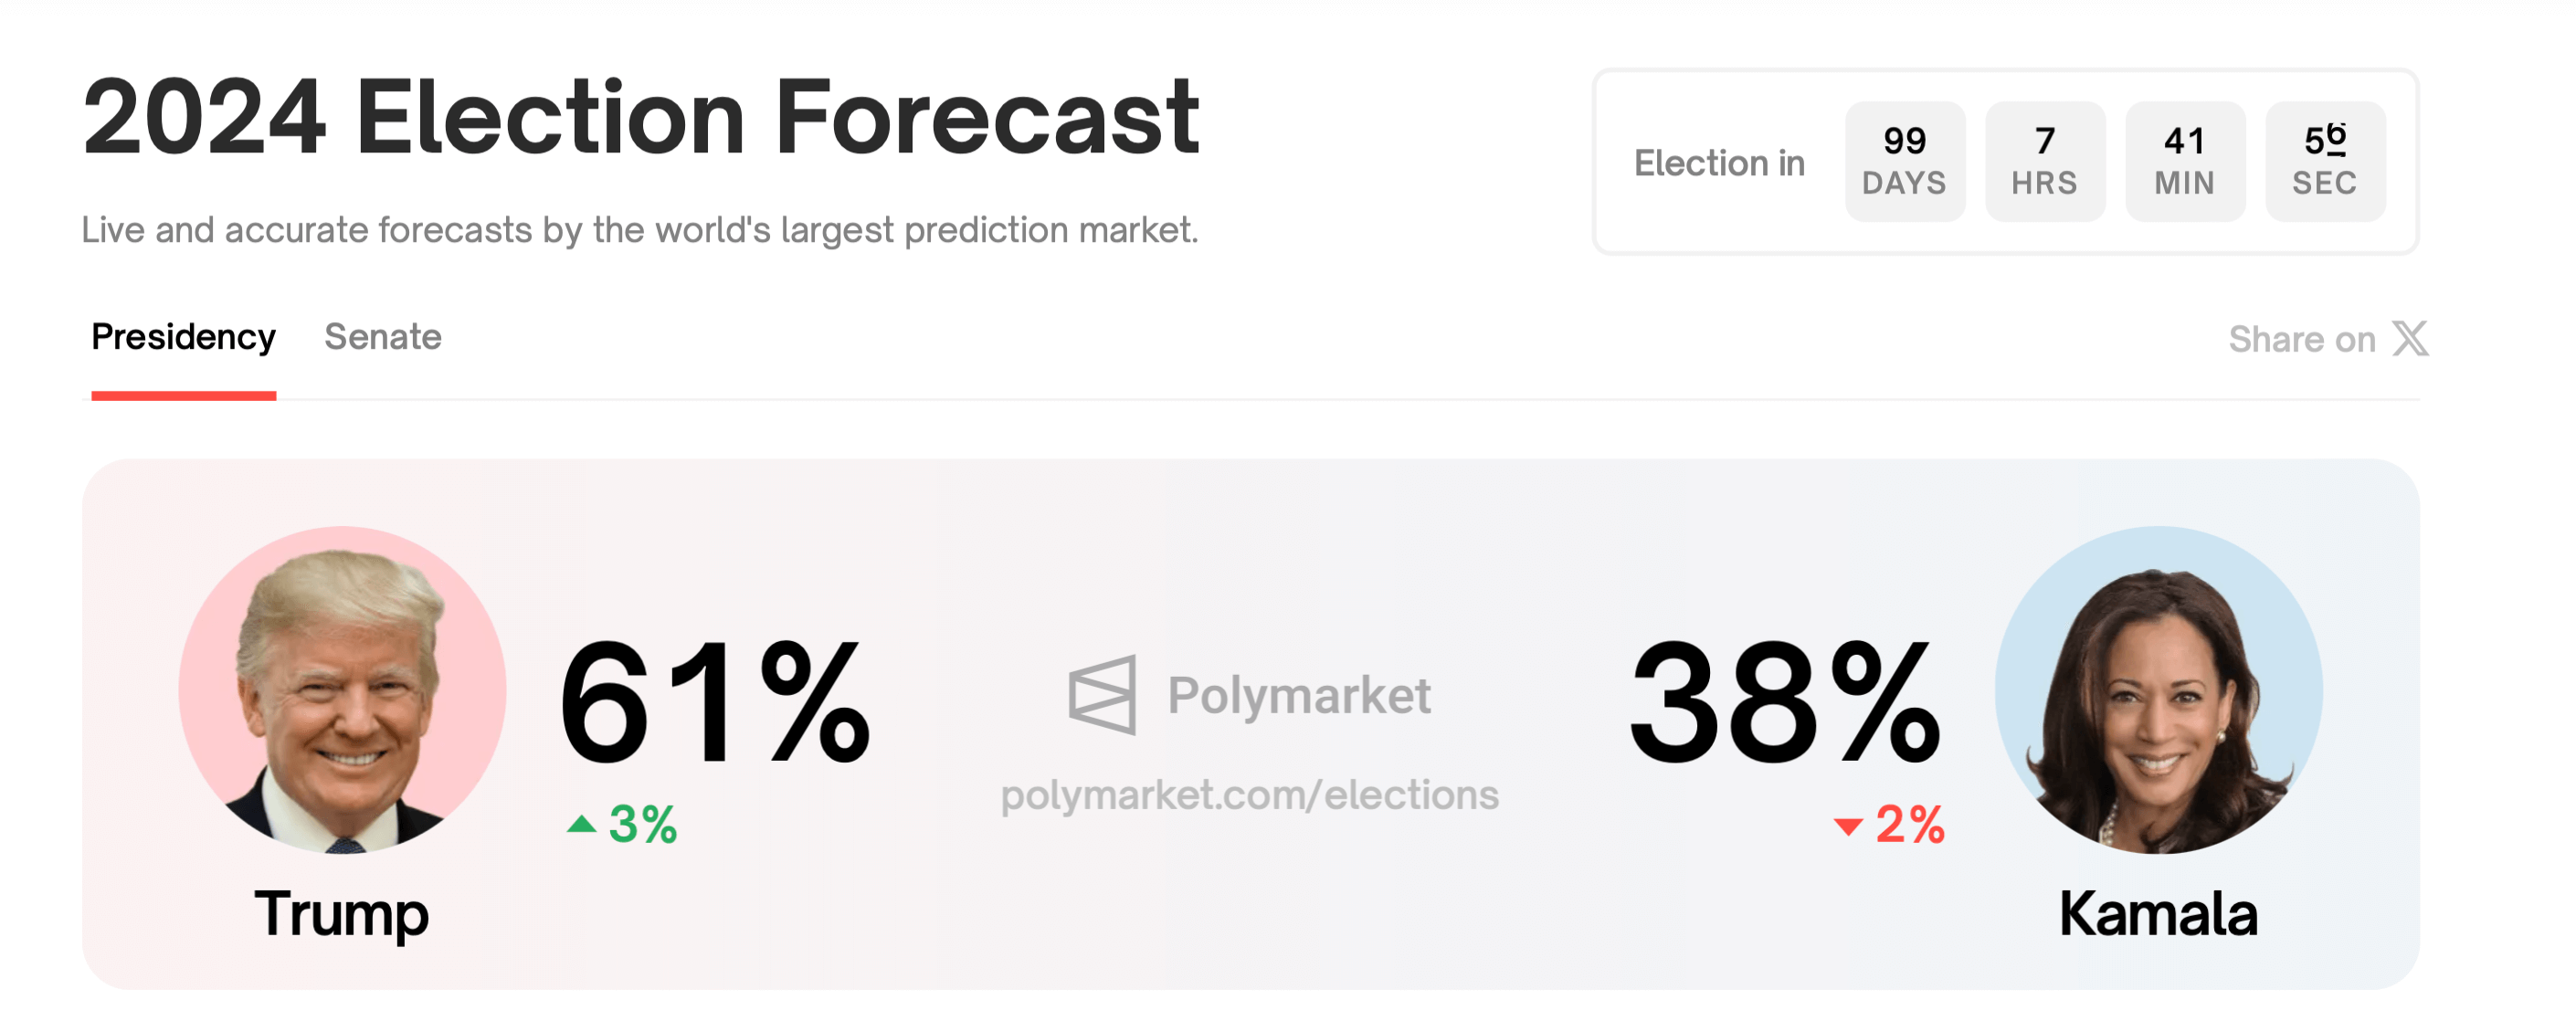Click Trump's green up-arrow indicator
The image size is (2576, 1021).
[581, 824]
